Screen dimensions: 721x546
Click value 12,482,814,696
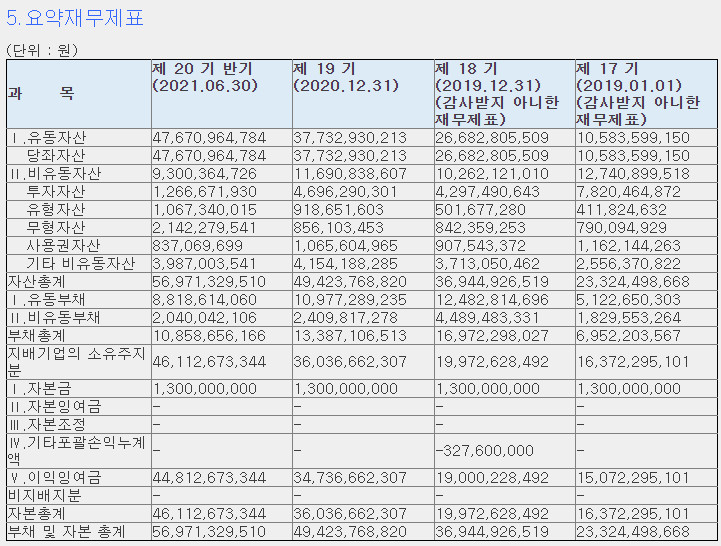492,300
